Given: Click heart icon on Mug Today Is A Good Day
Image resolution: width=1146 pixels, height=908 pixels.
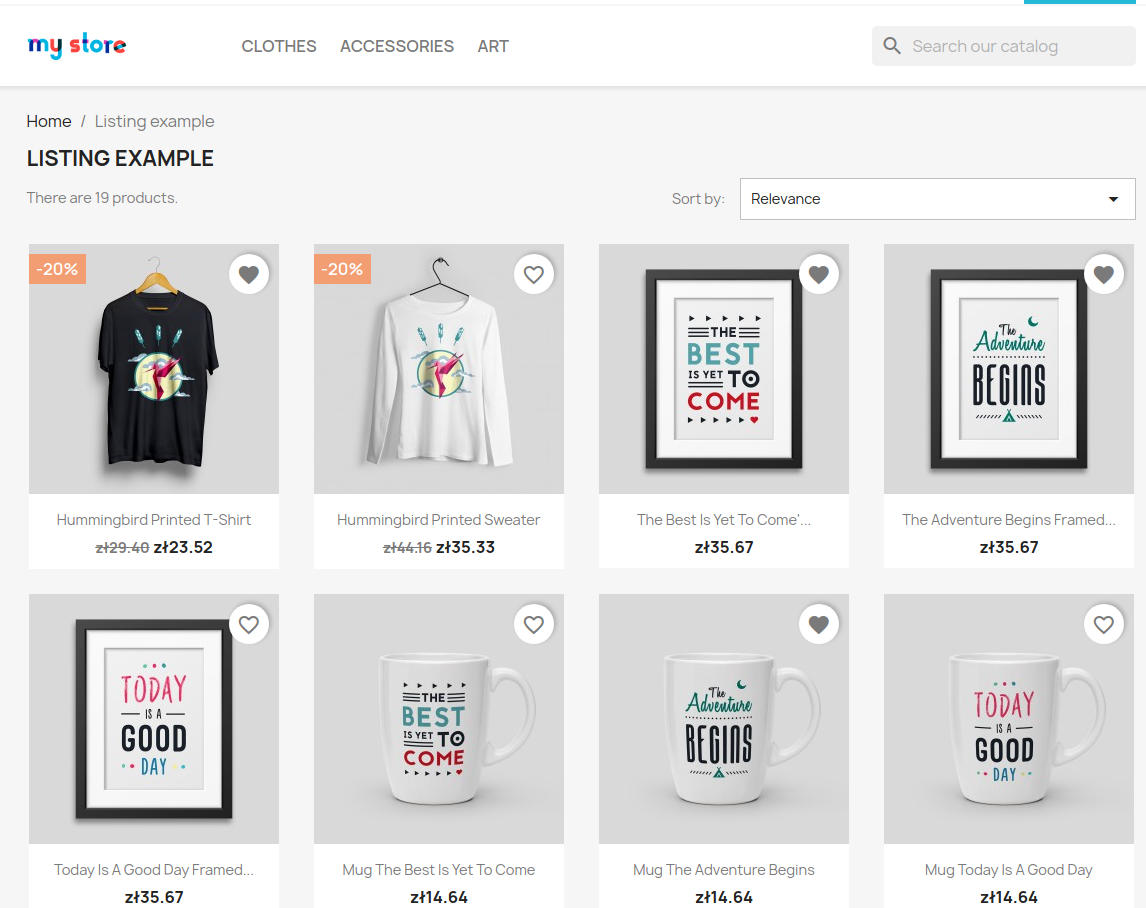Looking at the screenshot, I should 1104,624.
